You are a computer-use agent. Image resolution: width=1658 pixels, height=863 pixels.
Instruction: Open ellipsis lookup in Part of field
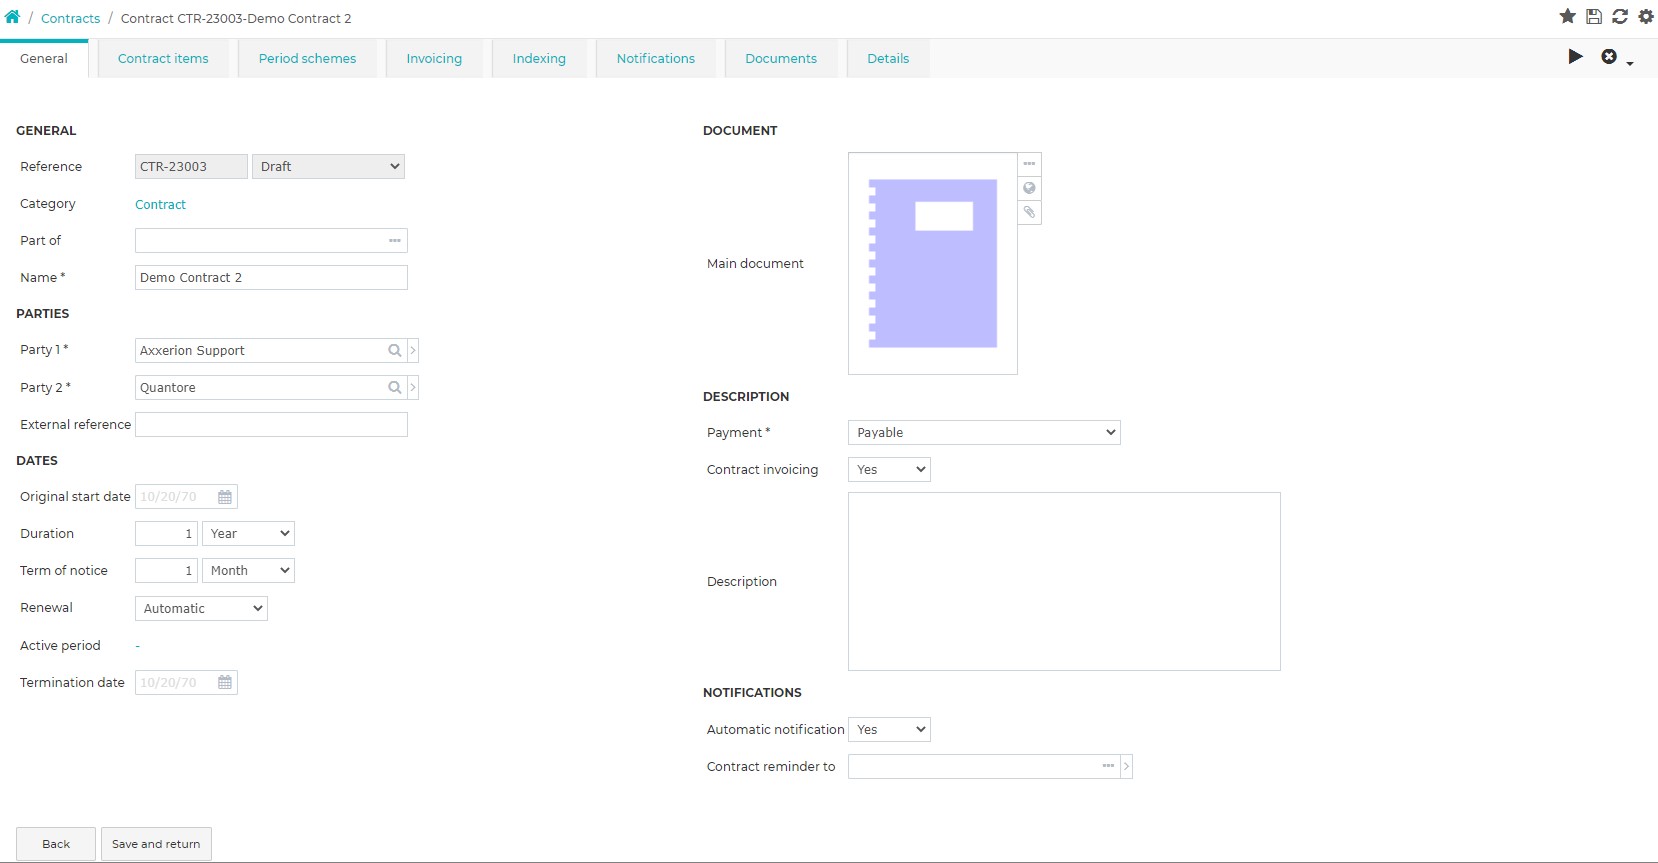(395, 240)
